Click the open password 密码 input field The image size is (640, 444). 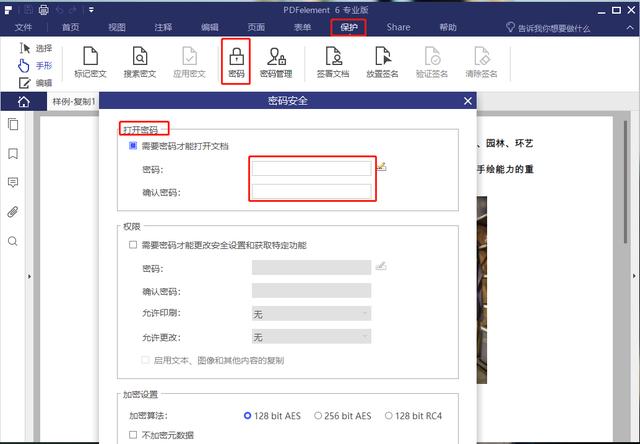pyautogui.click(x=311, y=168)
